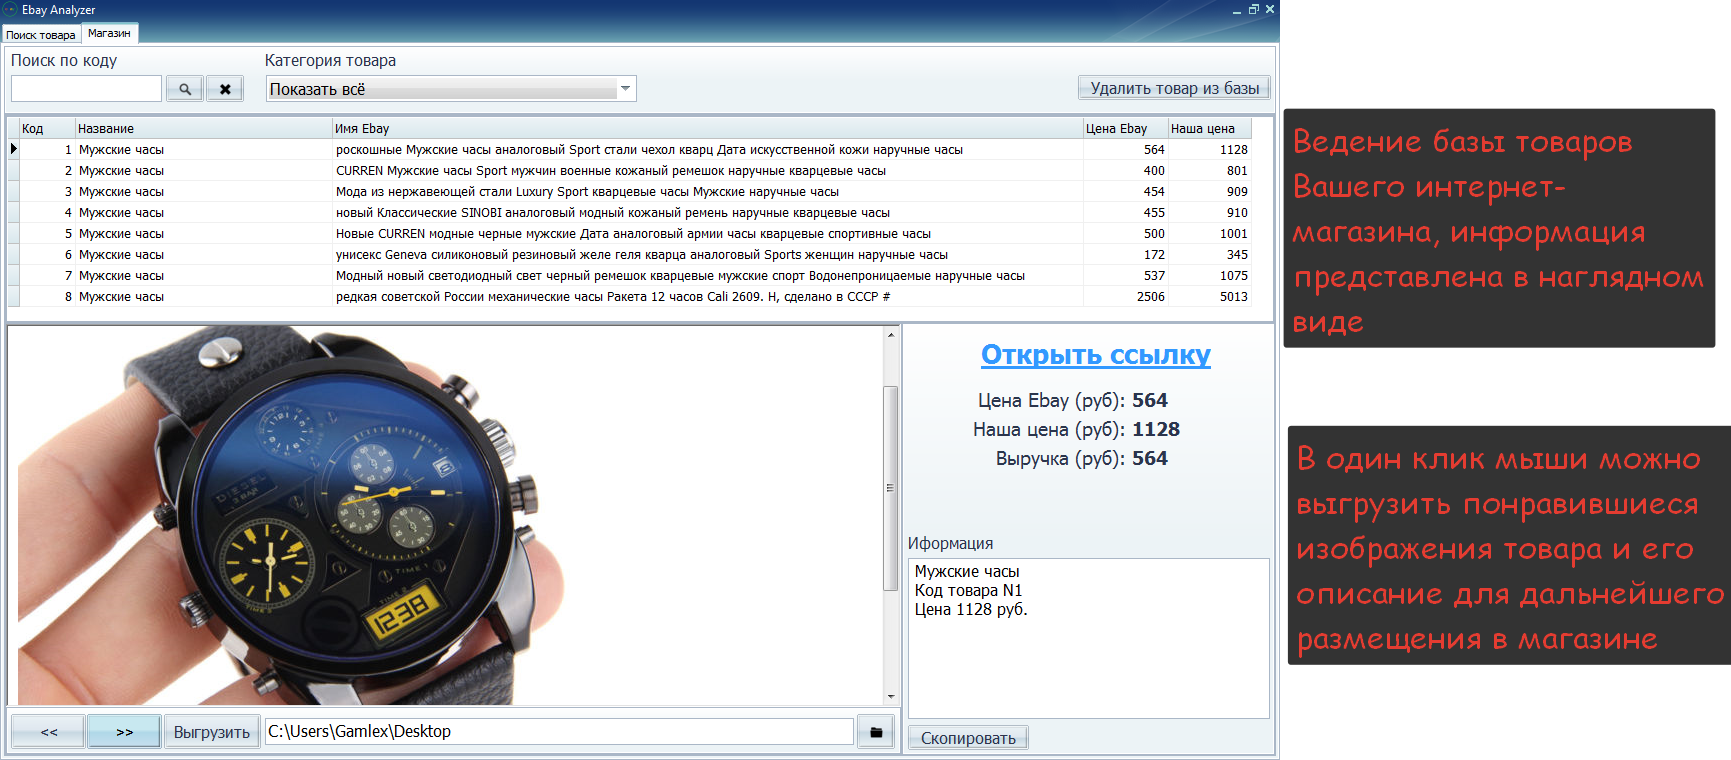1731x760 pixels.
Task: Click 'Код товара N1' in the info box
Action: point(968,591)
